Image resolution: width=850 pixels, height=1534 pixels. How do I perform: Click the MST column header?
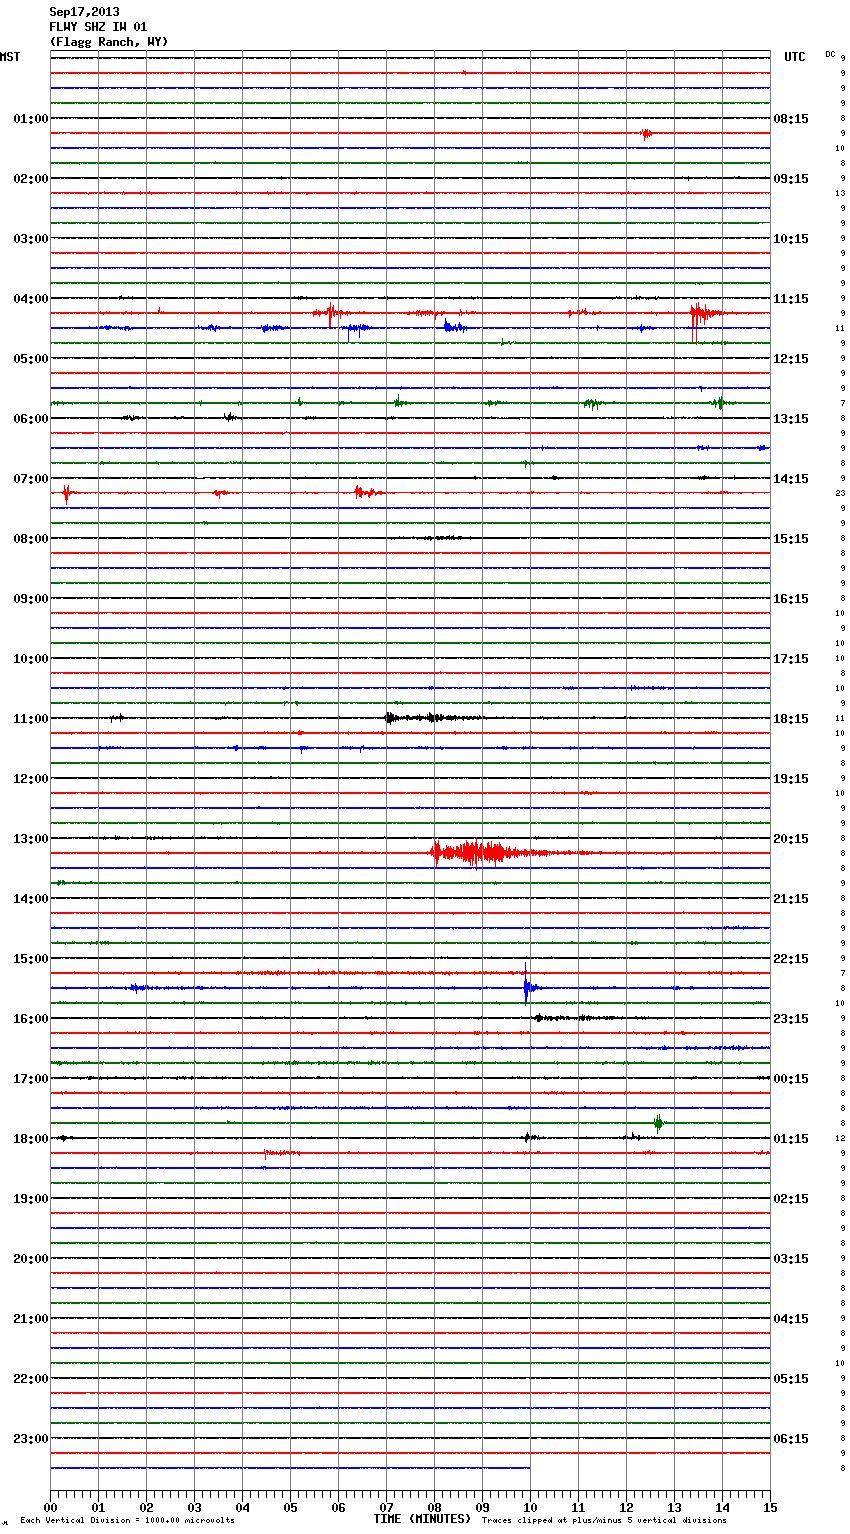tap(10, 57)
